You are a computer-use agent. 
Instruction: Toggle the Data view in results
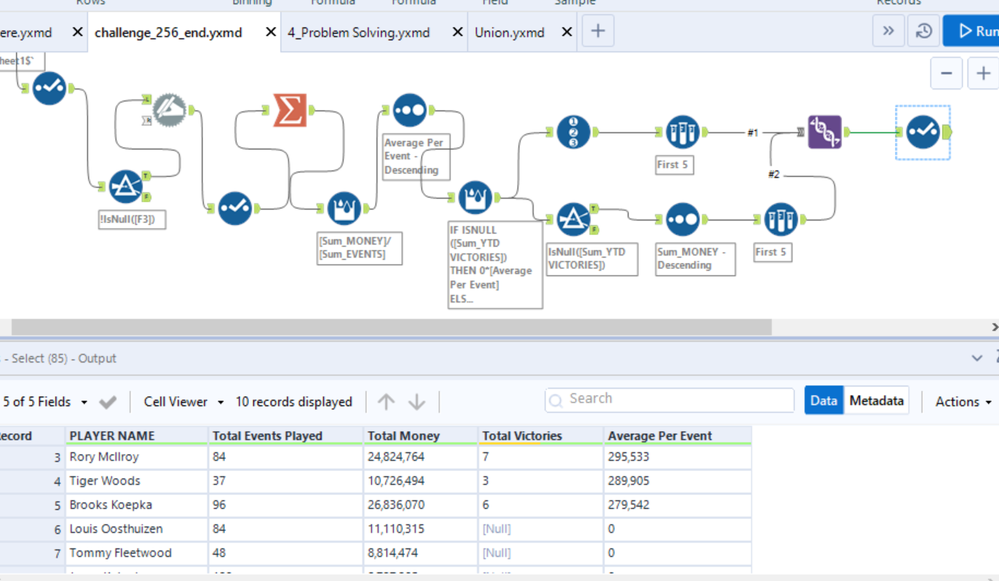[823, 401]
